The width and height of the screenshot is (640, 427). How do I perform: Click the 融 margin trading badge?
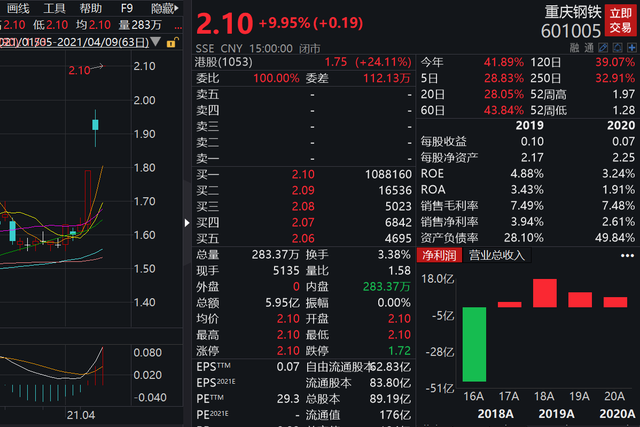(x=575, y=47)
